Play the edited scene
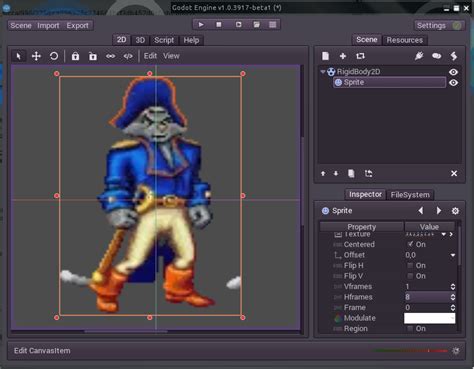 [238, 25]
